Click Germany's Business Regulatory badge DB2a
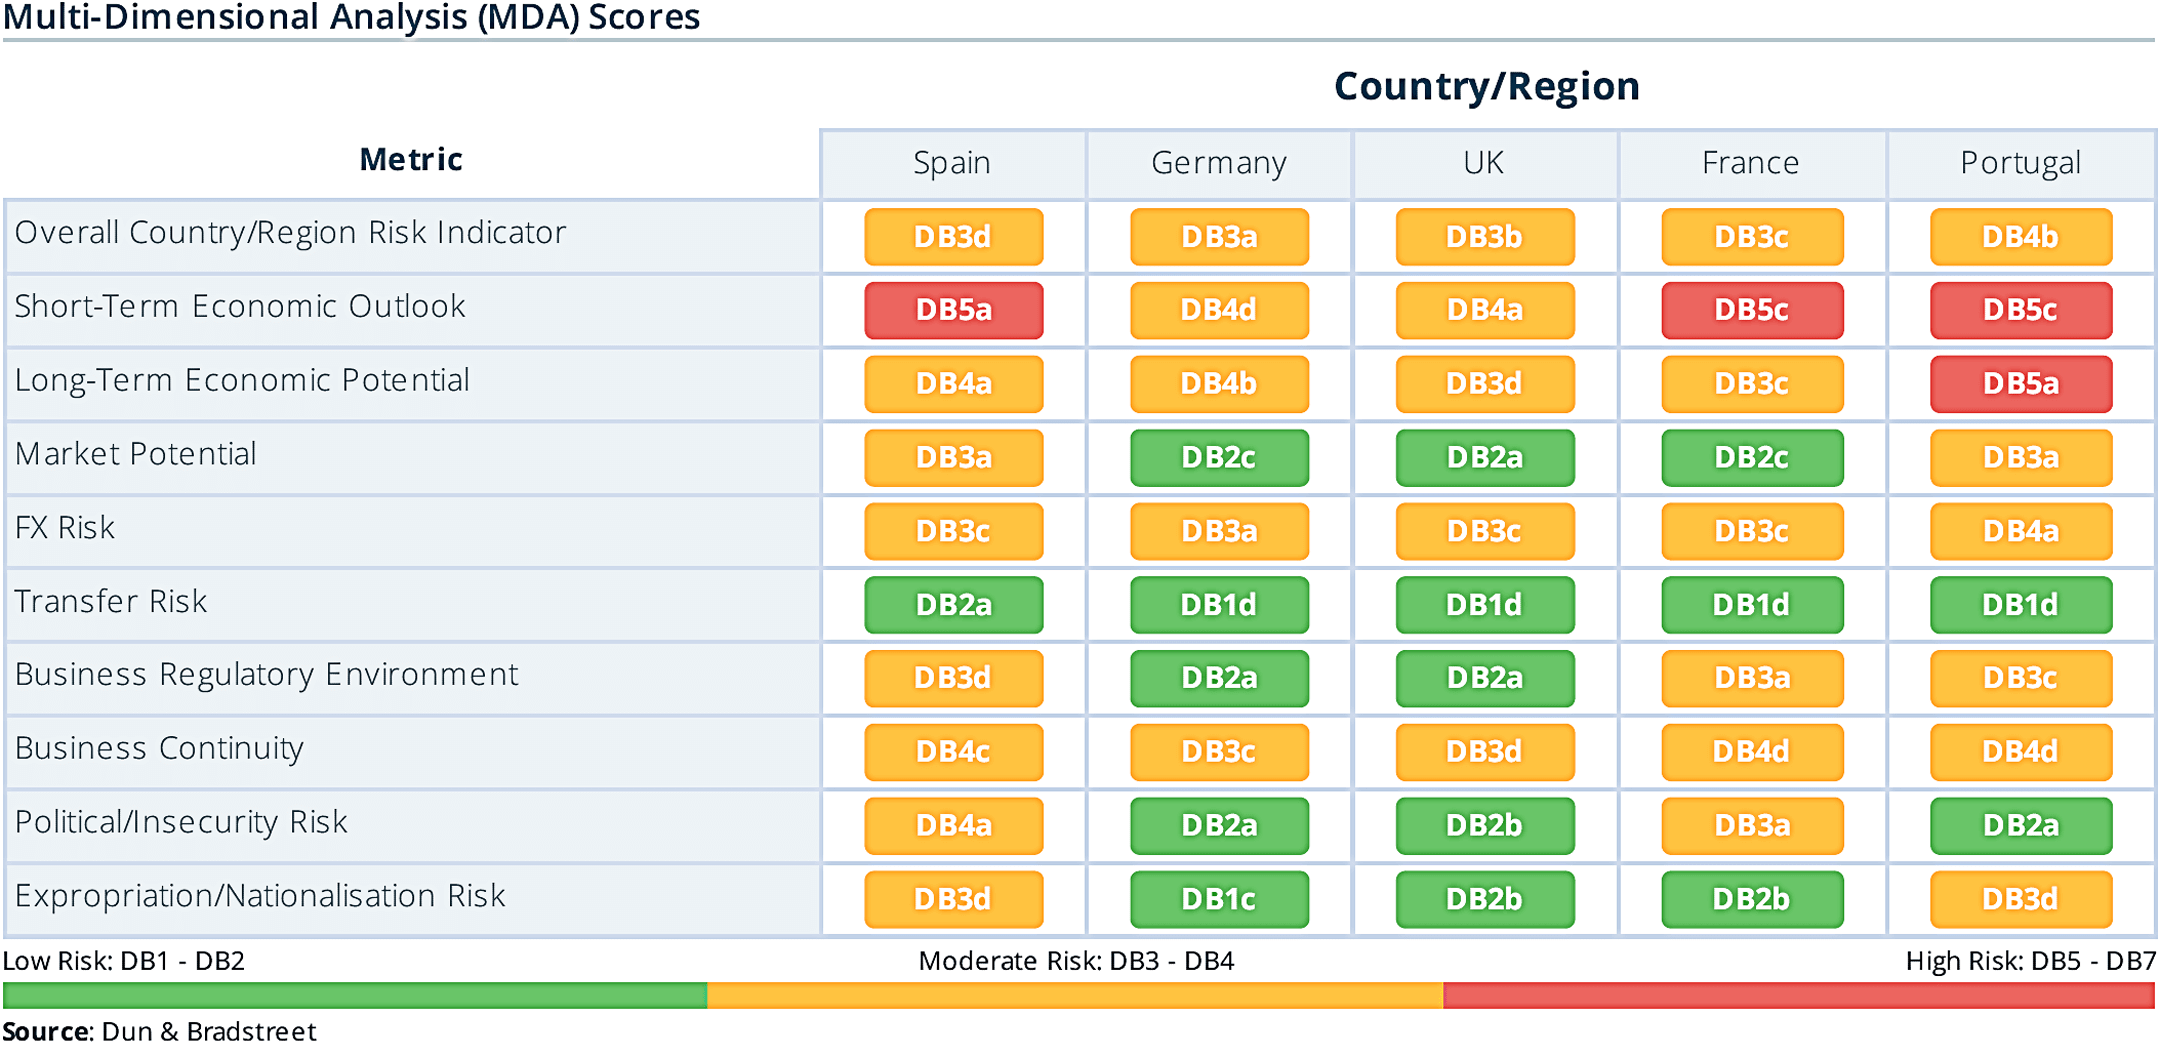Screen dimensions: 2160x1057 pyautogui.click(x=1219, y=678)
